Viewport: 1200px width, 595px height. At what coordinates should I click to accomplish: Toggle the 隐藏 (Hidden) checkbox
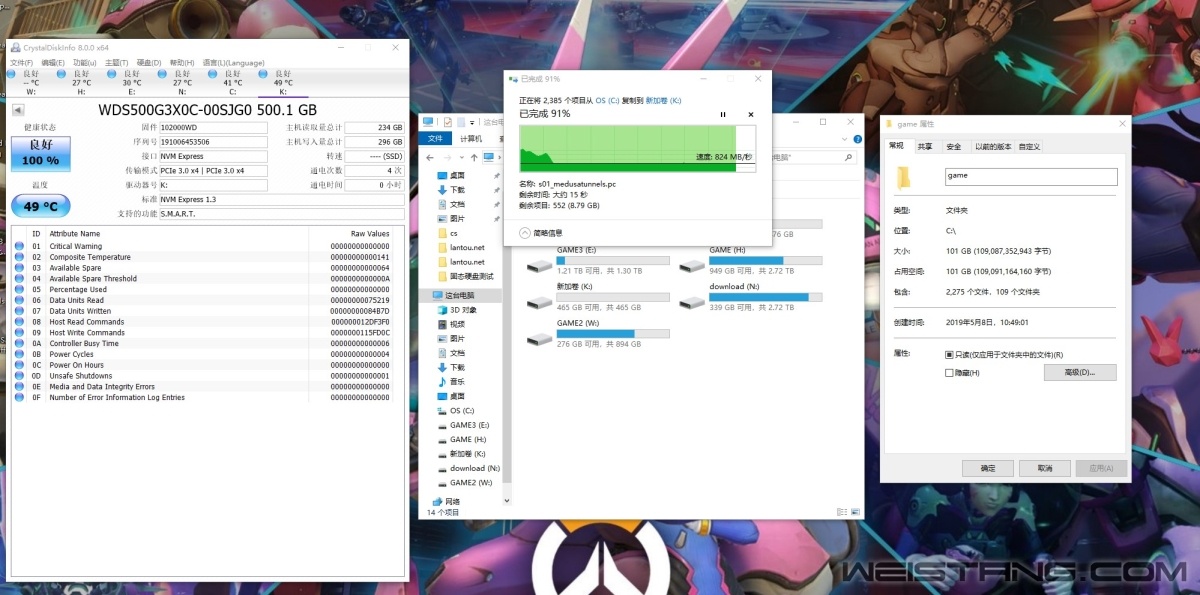pos(949,373)
